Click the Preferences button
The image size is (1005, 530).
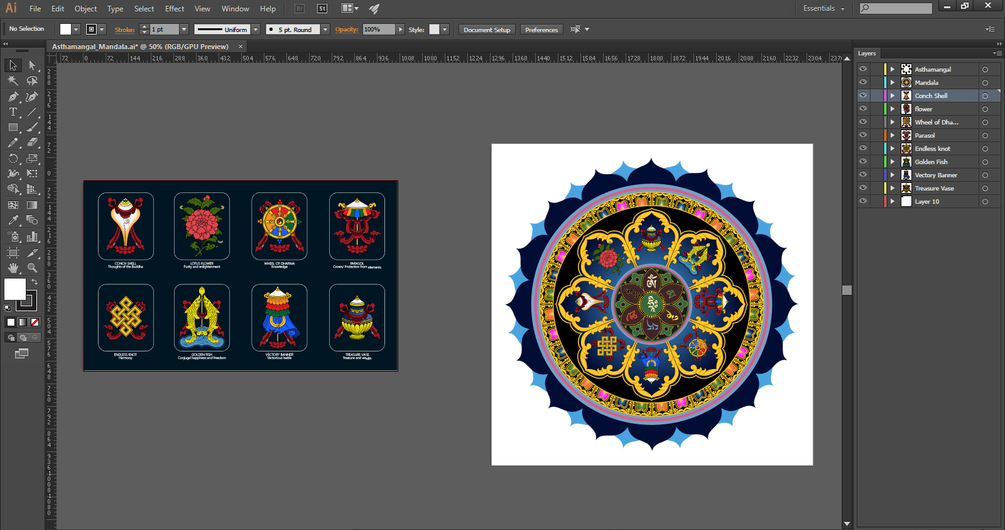tap(541, 29)
